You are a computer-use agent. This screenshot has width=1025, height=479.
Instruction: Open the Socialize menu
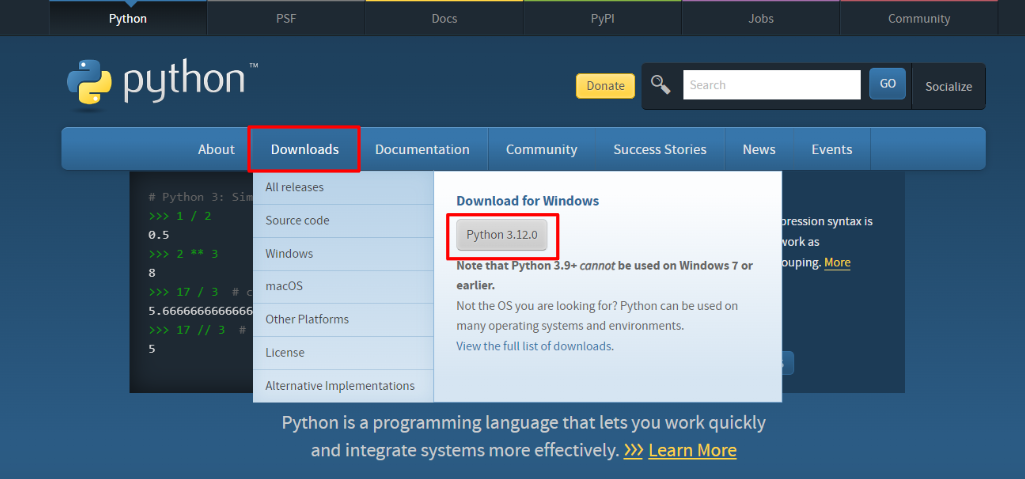[949, 86]
